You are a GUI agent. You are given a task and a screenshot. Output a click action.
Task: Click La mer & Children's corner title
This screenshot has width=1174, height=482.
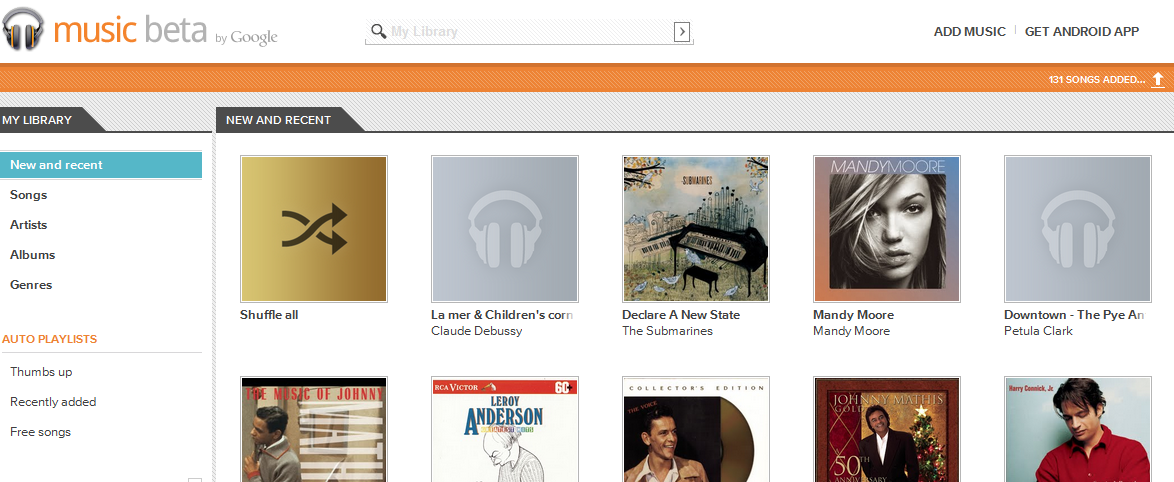click(x=502, y=315)
